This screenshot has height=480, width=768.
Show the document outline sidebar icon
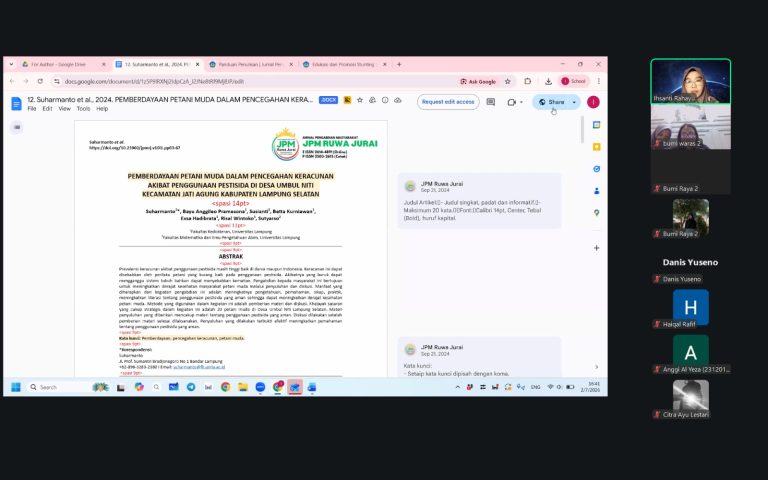17,127
